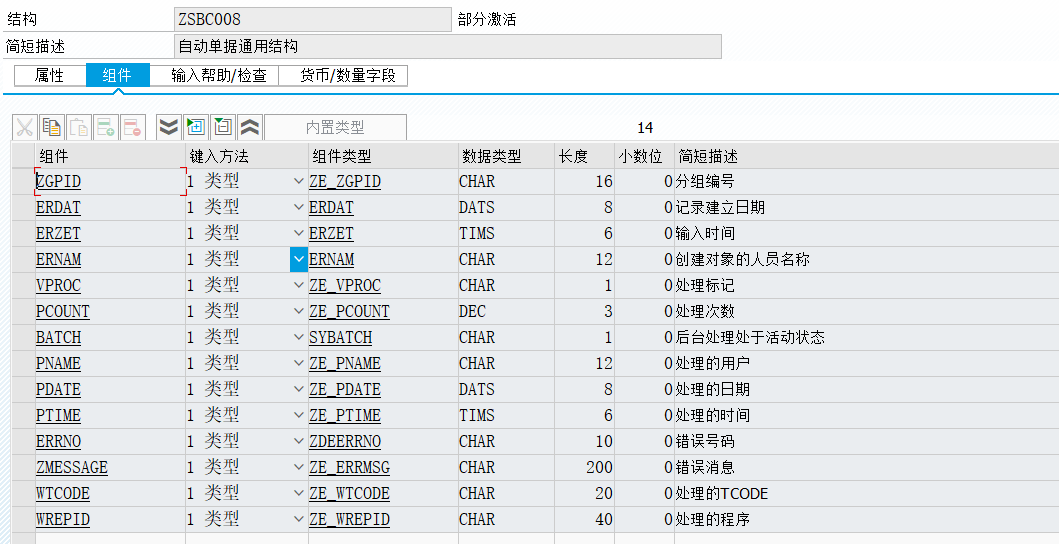
Task: Click the ZE_WREPID component type link
Action: coord(349,520)
